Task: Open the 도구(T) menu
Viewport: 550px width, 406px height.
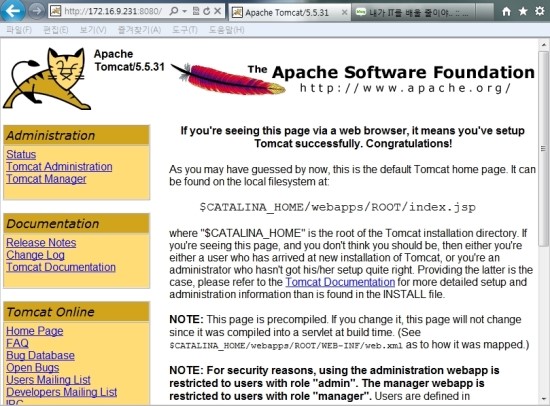Action: click(185, 30)
